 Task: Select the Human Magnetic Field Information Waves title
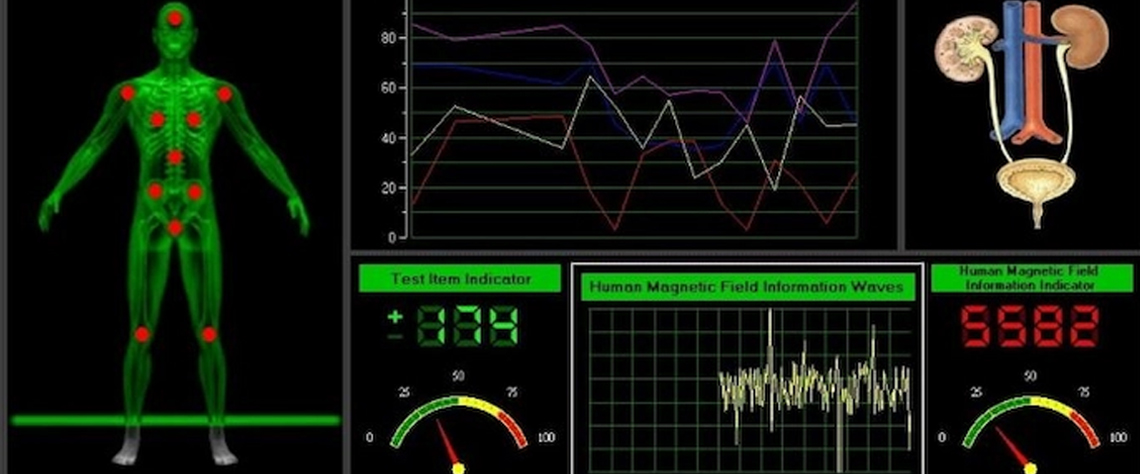click(x=746, y=287)
